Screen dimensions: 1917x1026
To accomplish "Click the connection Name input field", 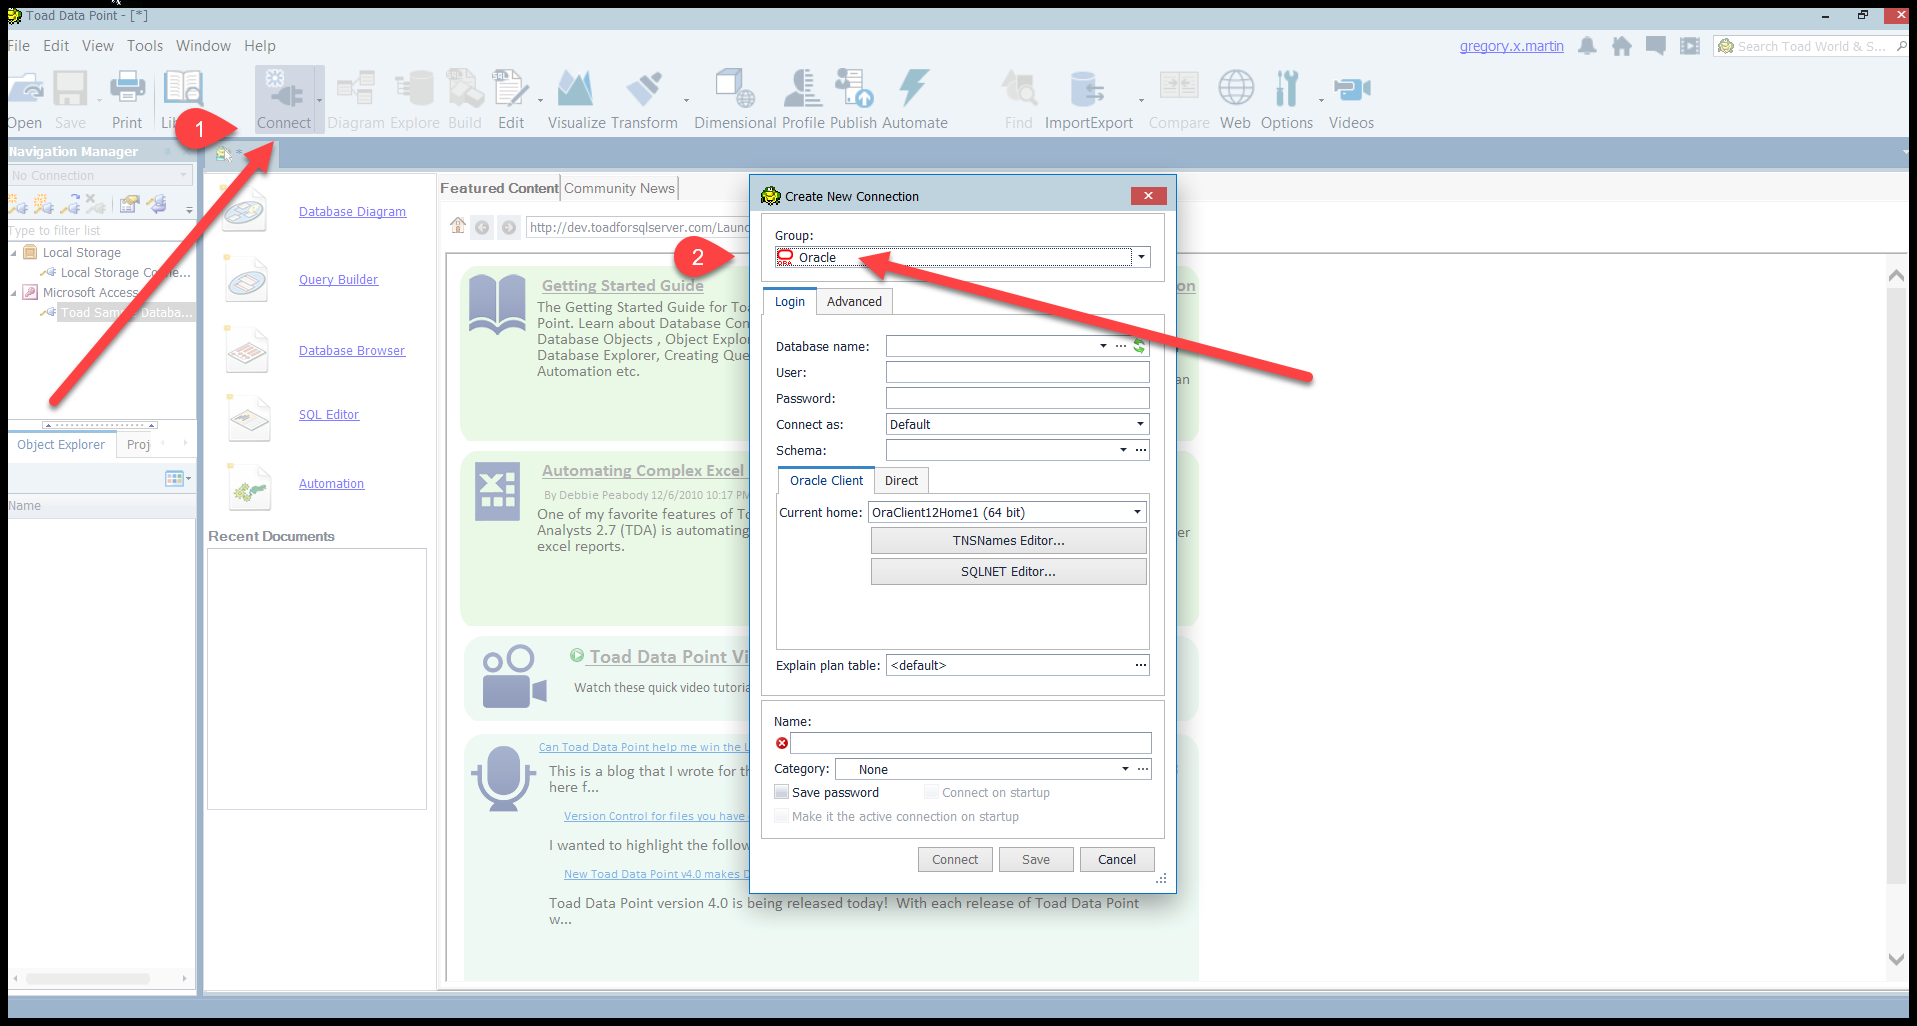I will tap(971, 743).
